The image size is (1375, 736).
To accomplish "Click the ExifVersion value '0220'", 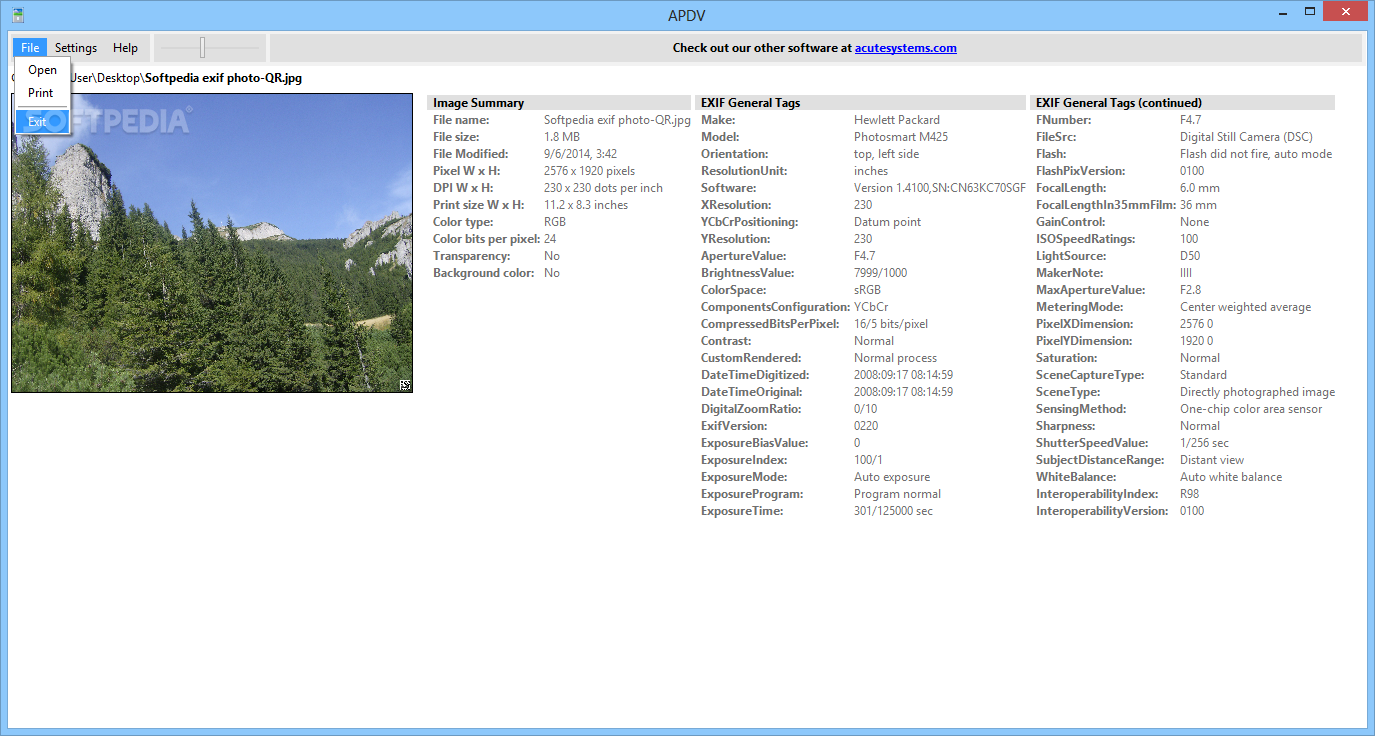I will click(x=867, y=426).
